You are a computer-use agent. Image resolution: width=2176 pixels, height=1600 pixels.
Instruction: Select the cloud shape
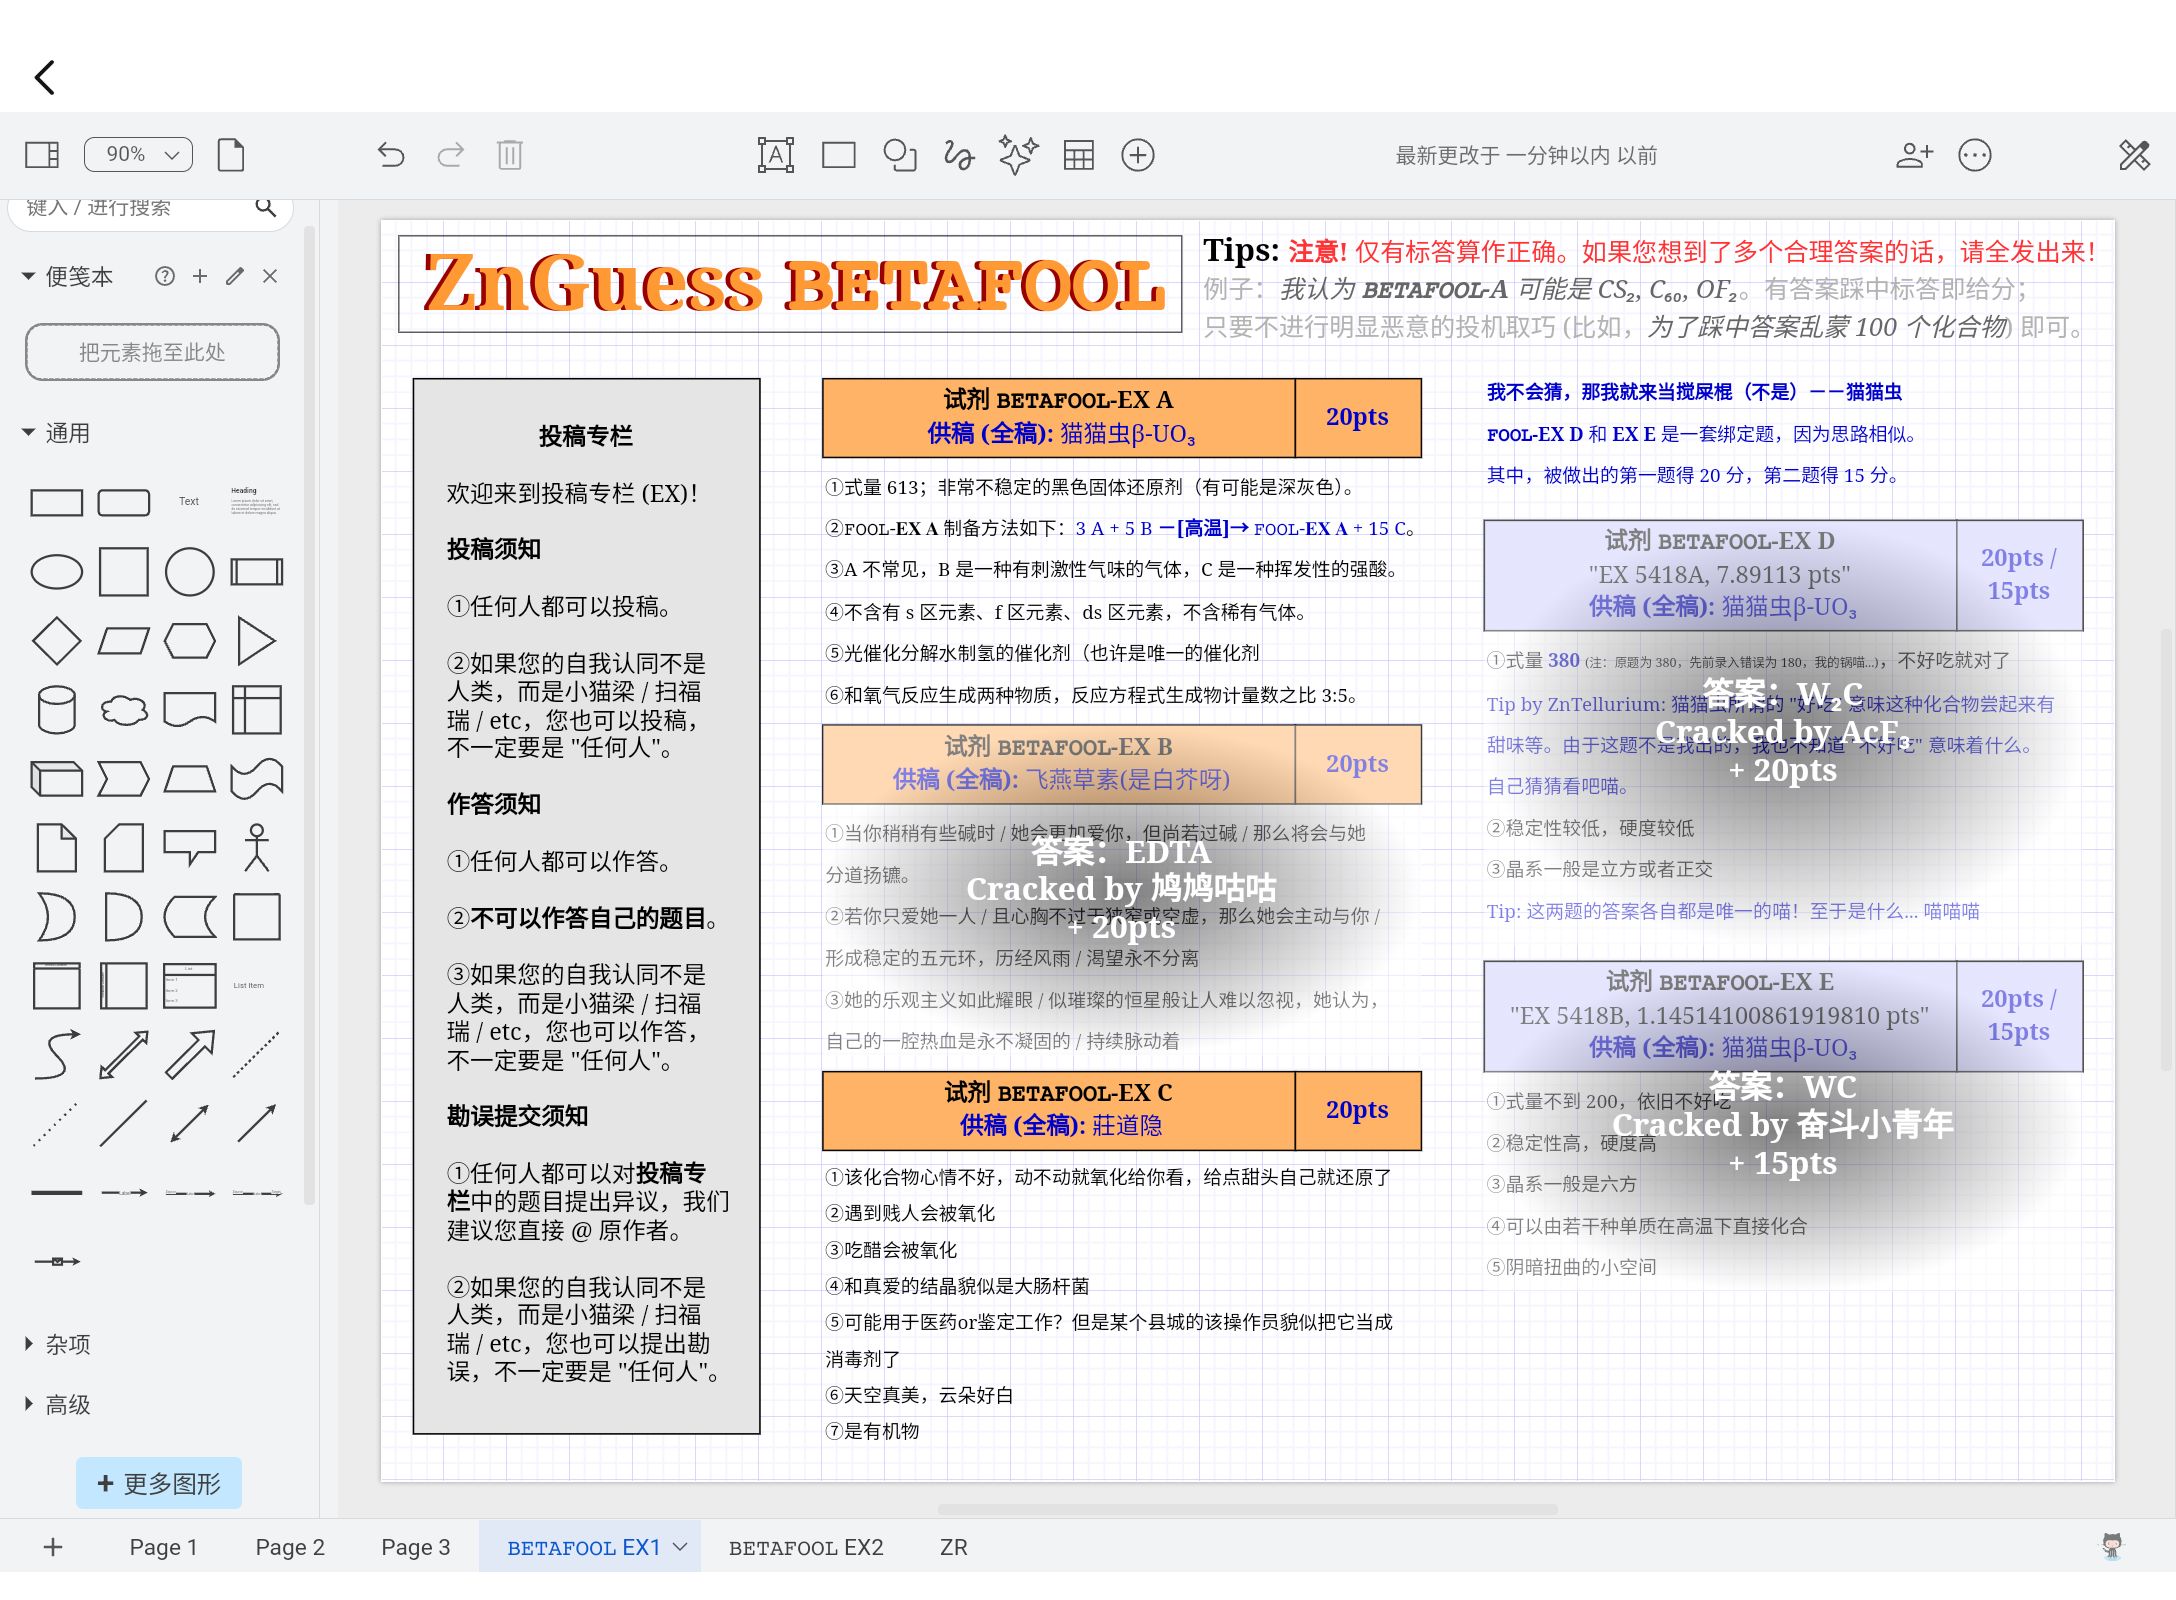(x=124, y=710)
